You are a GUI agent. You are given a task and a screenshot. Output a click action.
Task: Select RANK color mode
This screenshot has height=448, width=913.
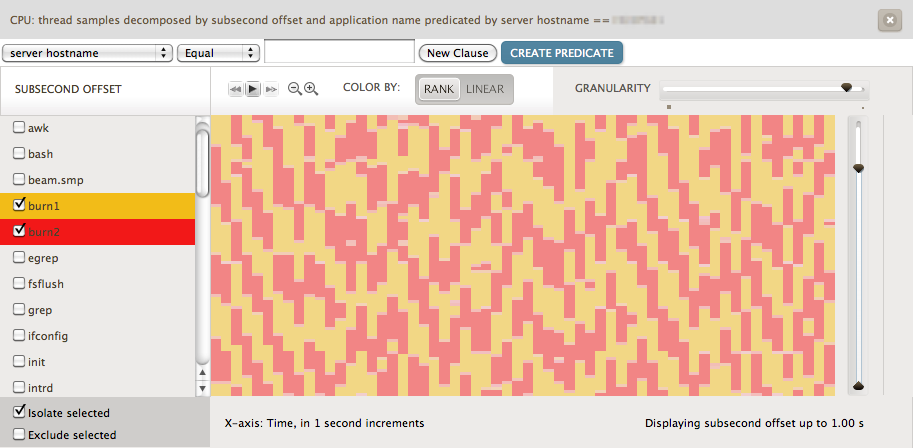click(439, 89)
